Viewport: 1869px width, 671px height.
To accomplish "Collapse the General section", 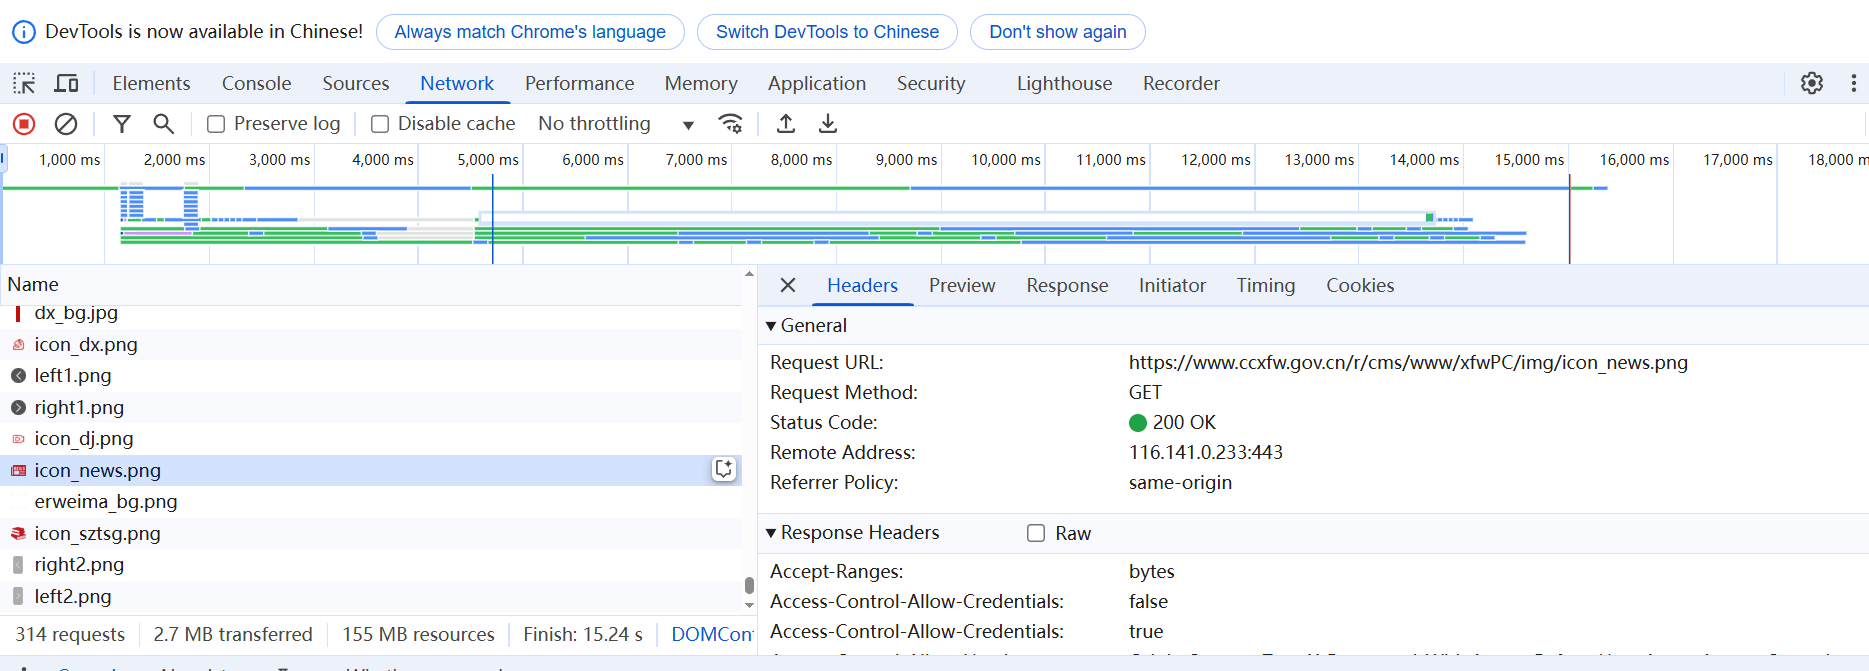I will (771, 326).
